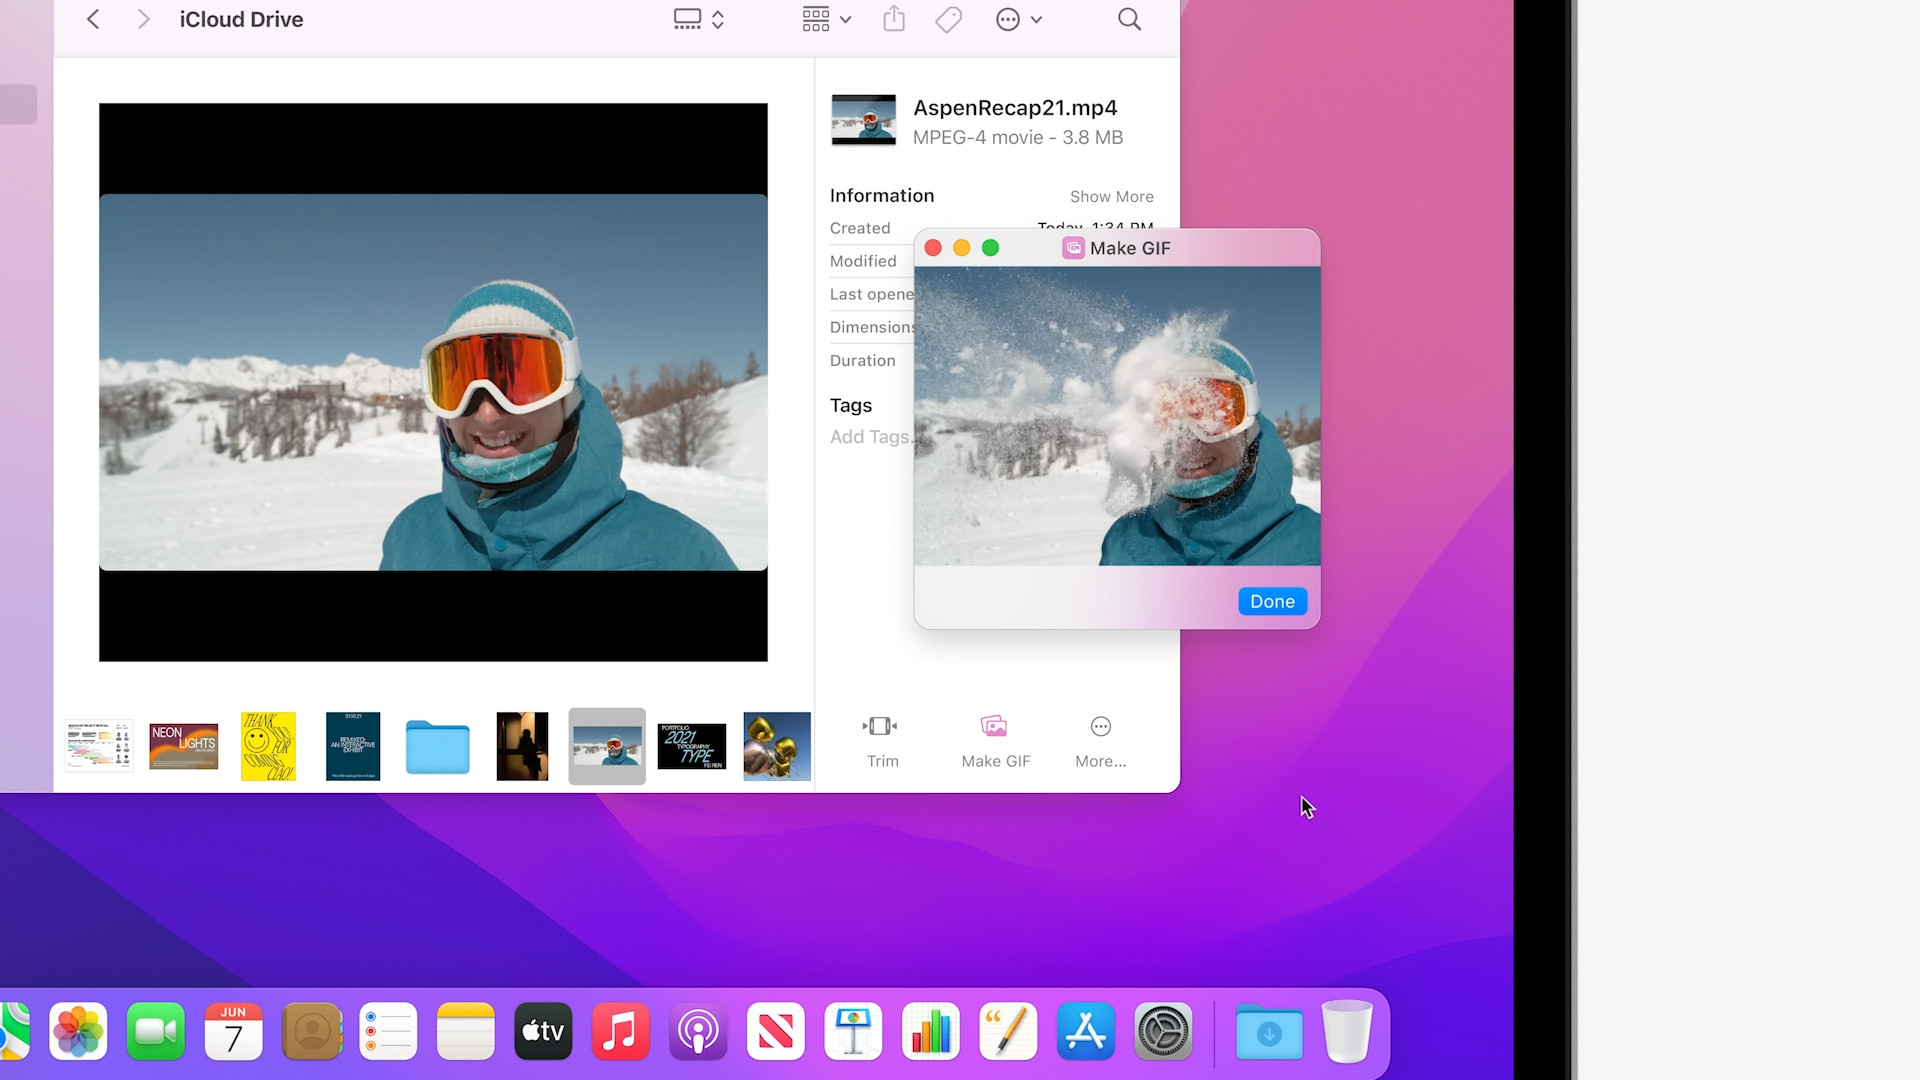1920x1080 pixels.
Task: Open the More... quick actions menu
Action: pyautogui.click(x=1099, y=727)
